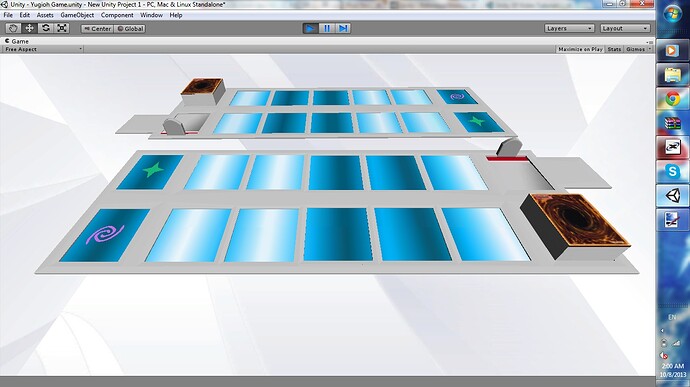Open the Layout dropdown
This screenshot has width=690, height=387.
click(x=625, y=29)
